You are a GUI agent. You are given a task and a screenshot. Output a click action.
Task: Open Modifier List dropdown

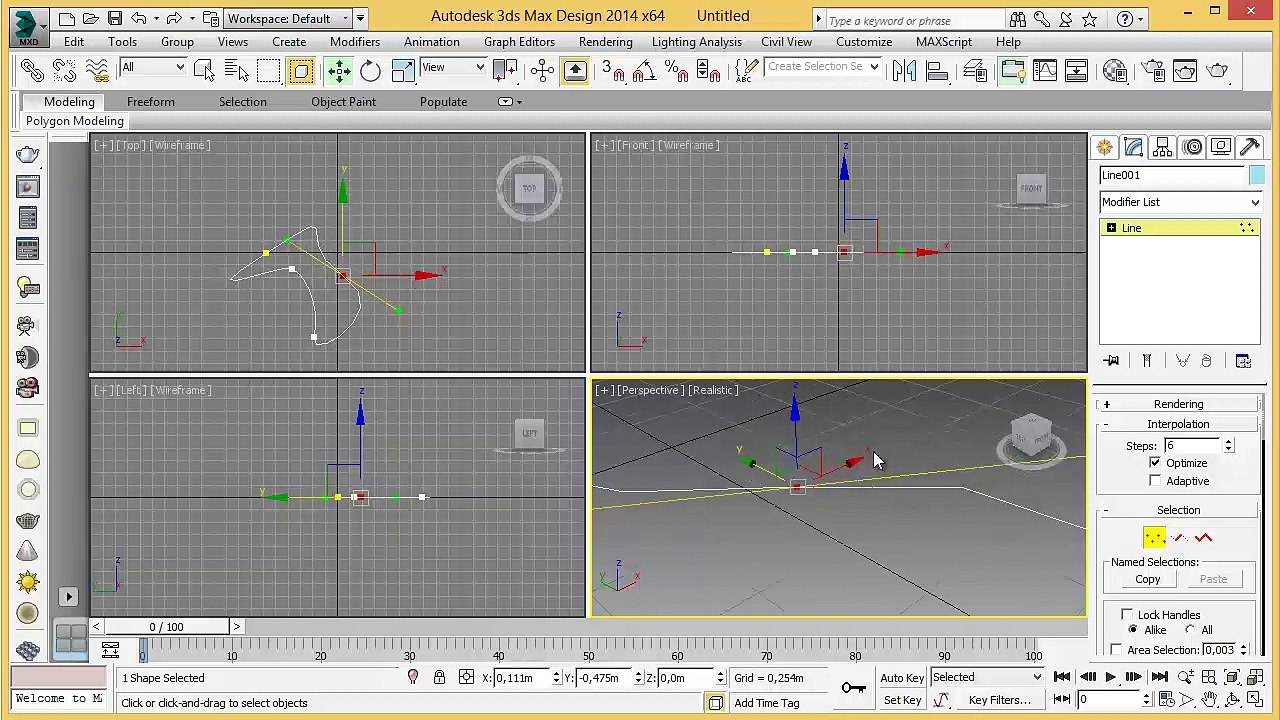[1180, 202]
